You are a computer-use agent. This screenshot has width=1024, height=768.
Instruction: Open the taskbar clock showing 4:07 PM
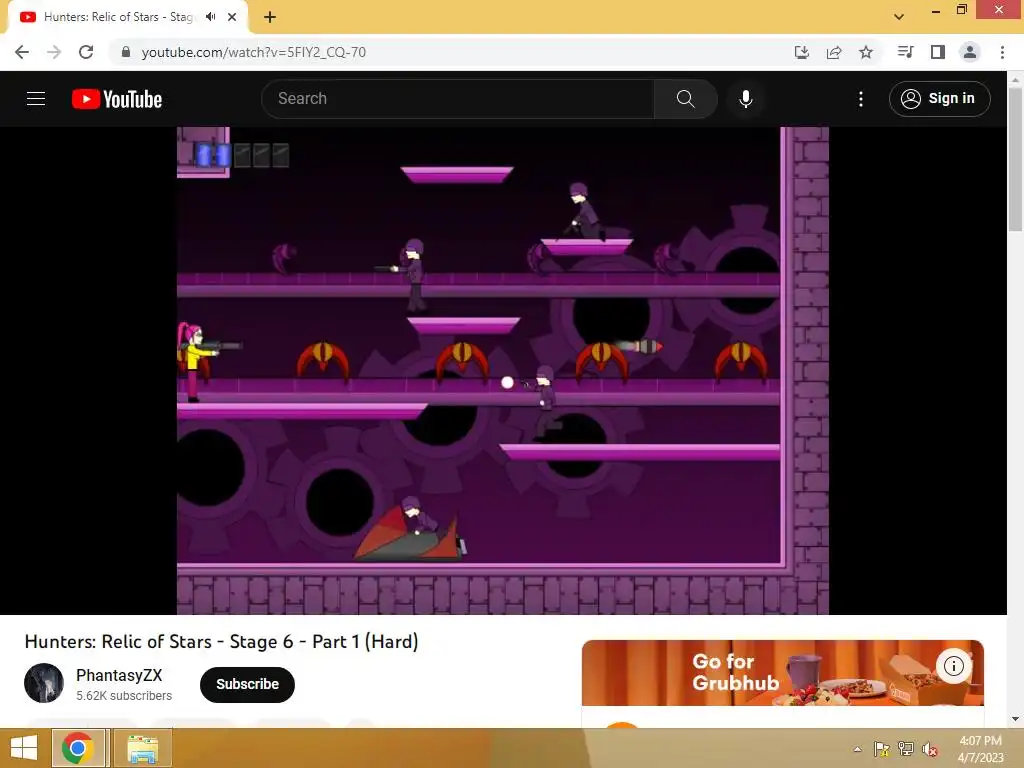pos(980,749)
